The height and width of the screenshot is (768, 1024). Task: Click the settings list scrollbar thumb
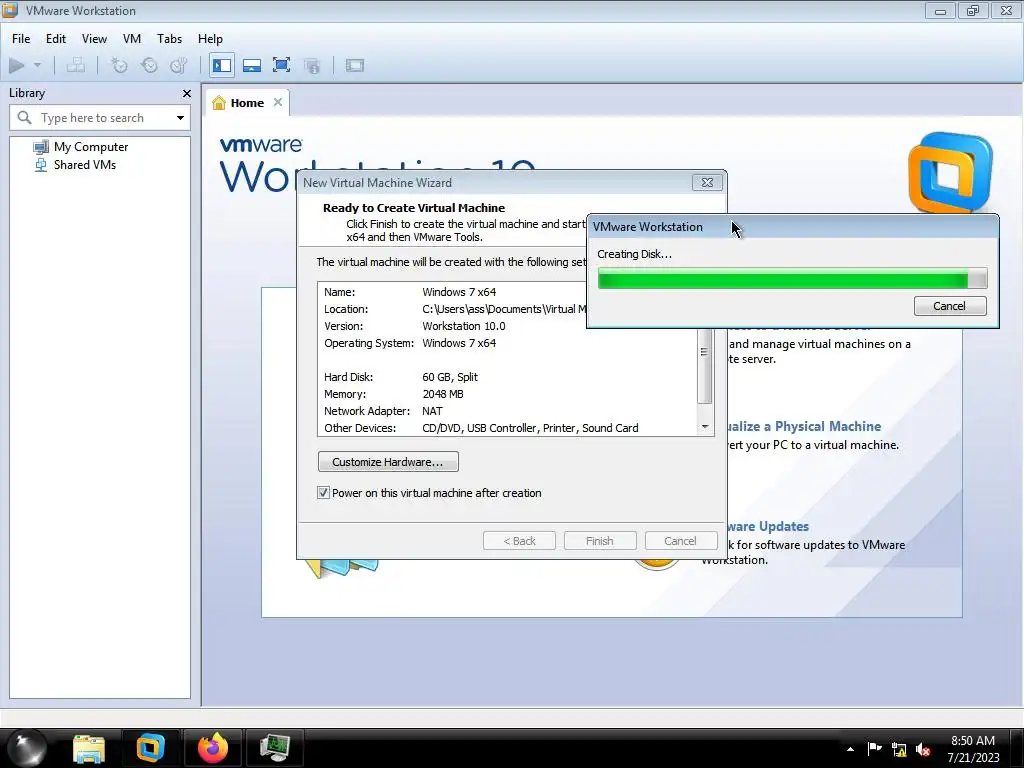704,366
